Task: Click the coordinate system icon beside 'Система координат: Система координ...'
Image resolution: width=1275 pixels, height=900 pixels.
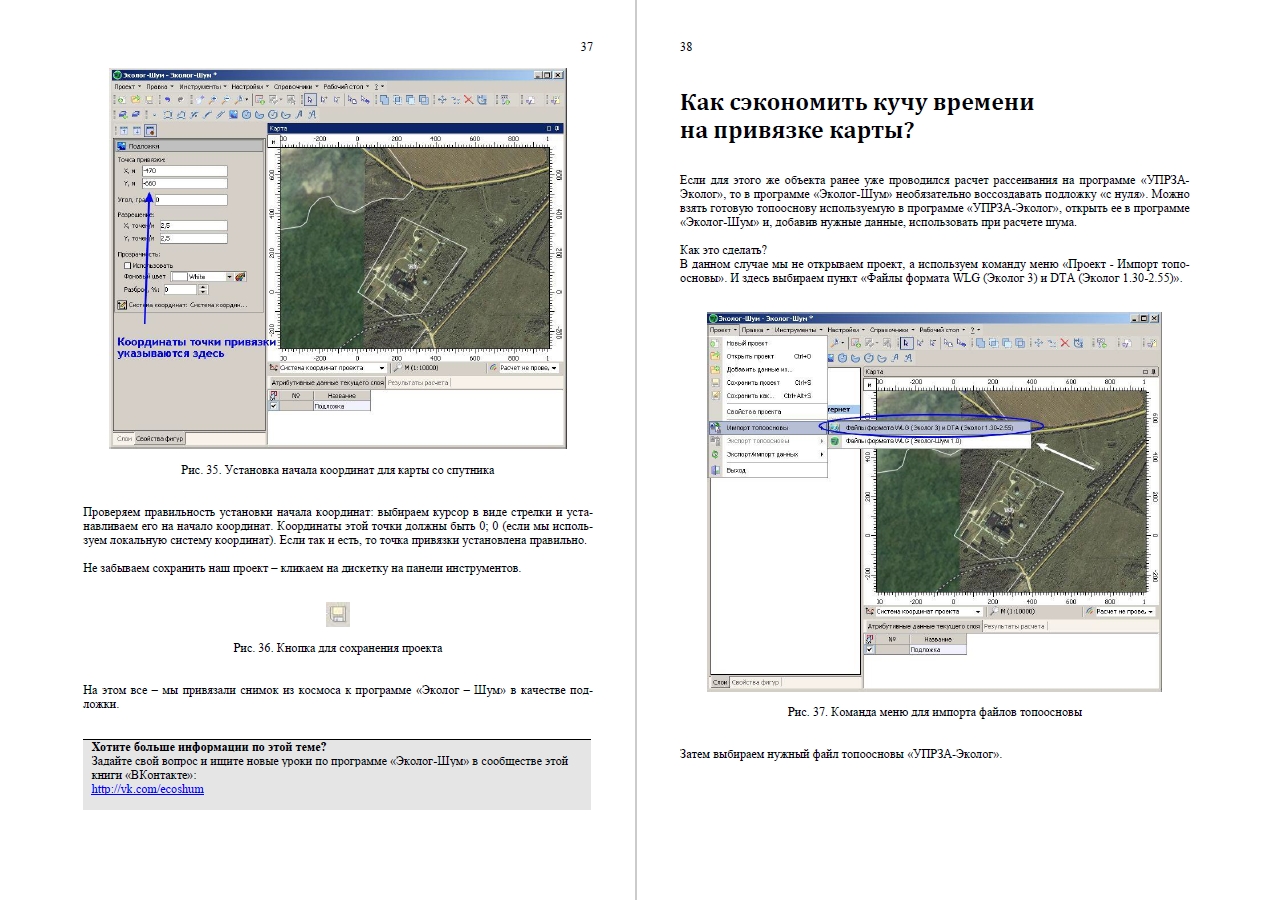Action: pos(122,305)
